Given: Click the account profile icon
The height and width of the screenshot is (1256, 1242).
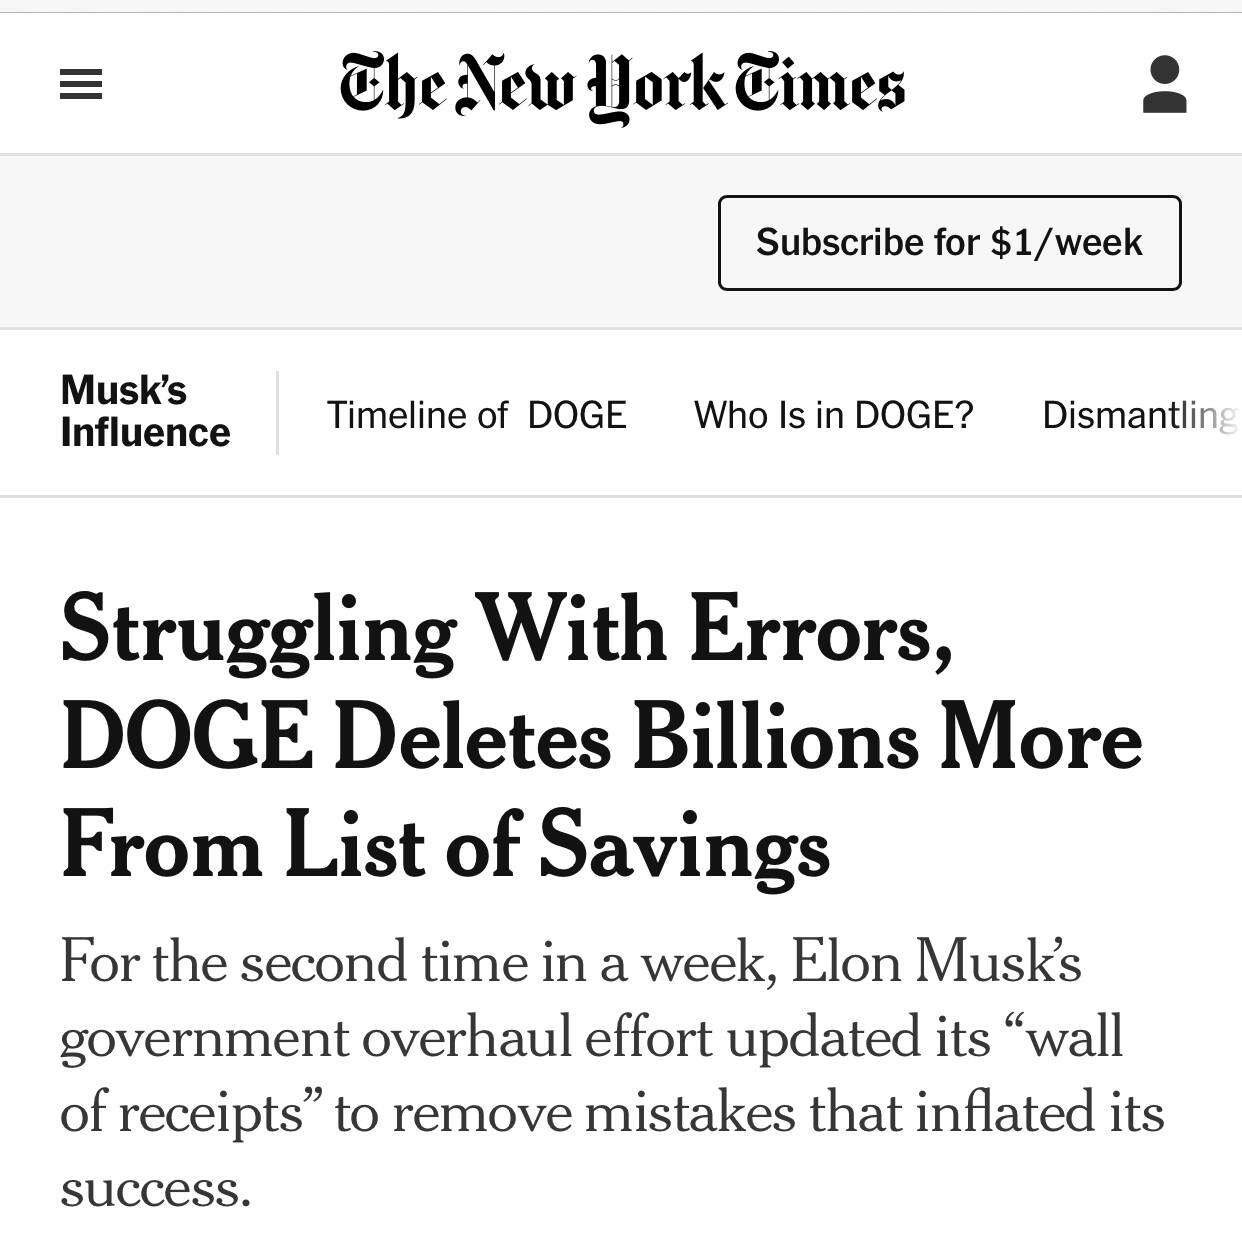Looking at the screenshot, I should click(1164, 85).
